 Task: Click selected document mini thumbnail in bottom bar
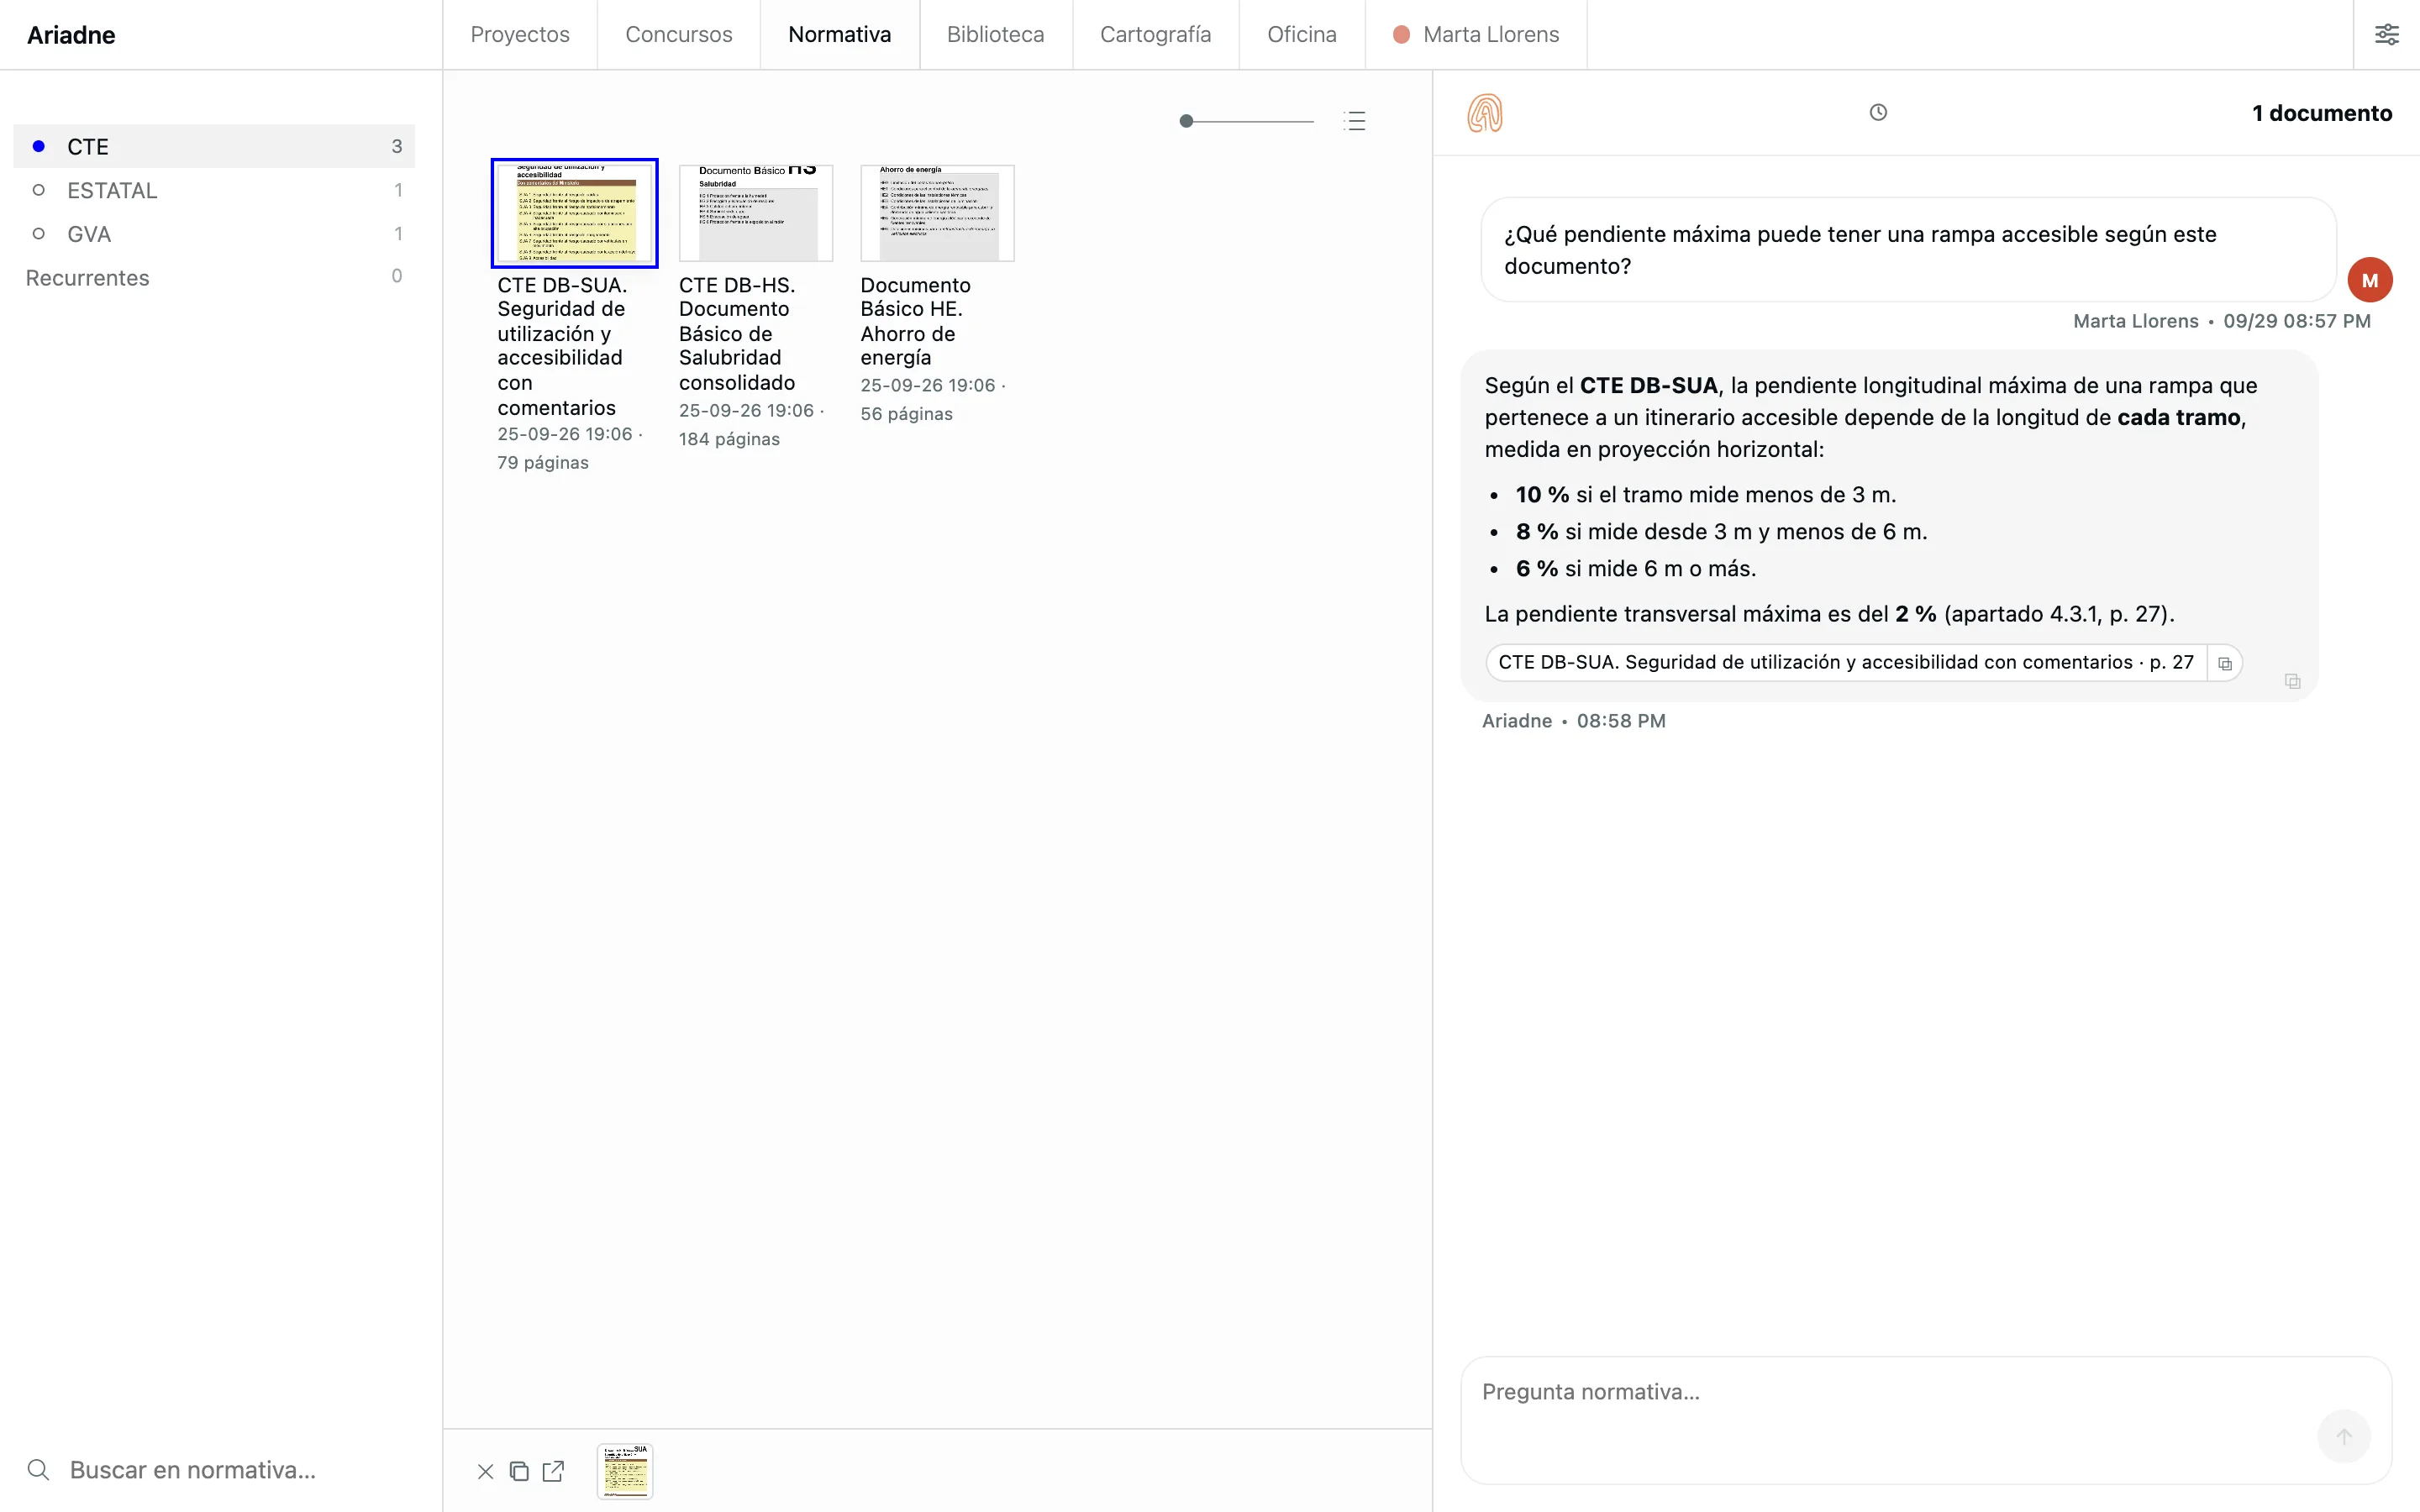(x=625, y=1471)
